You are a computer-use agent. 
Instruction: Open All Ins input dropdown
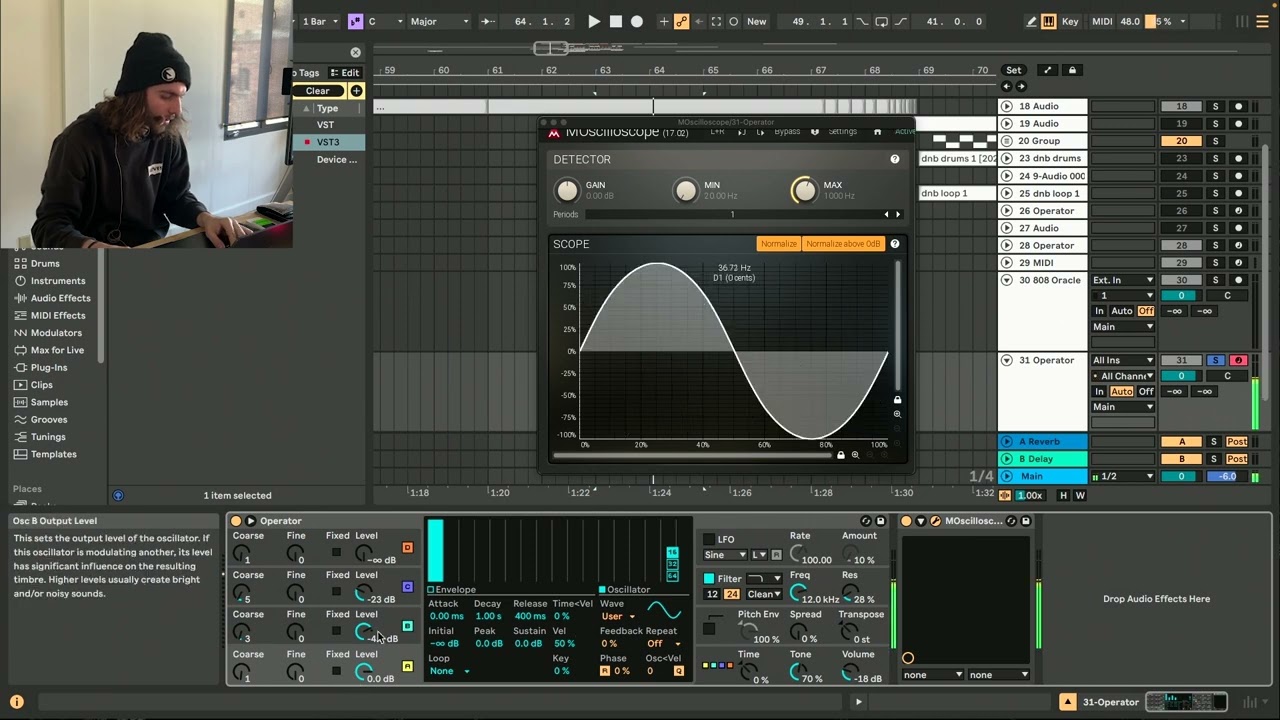pyautogui.click(x=1123, y=360)
